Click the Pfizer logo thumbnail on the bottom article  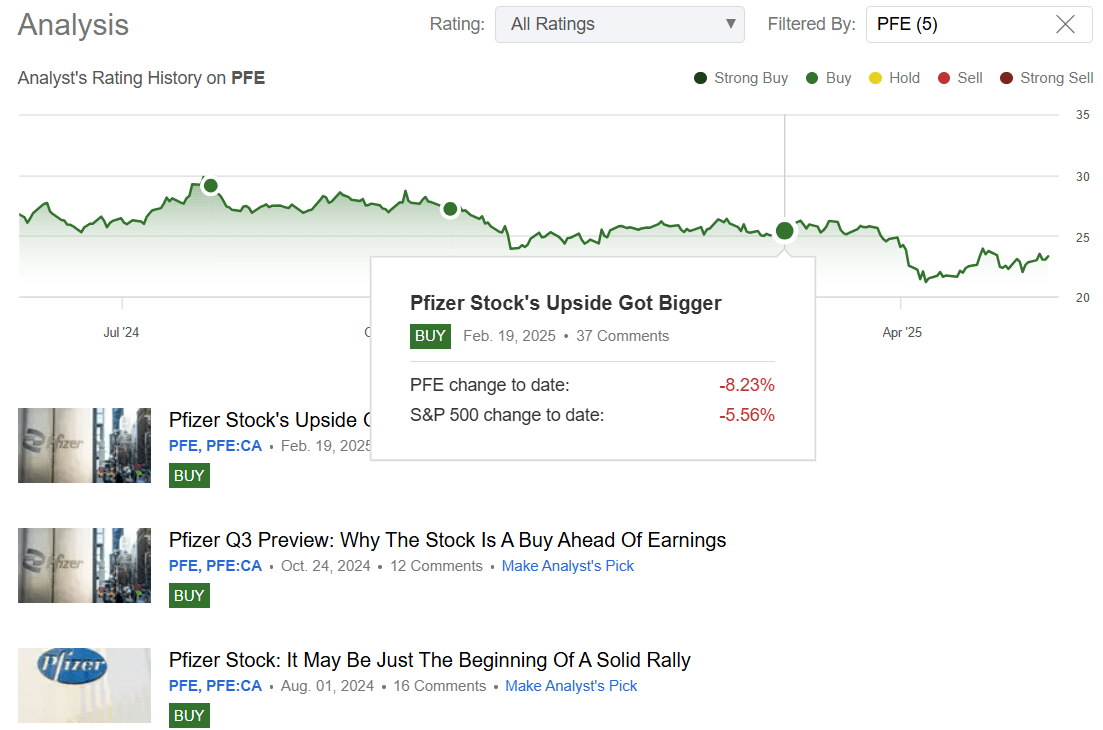click(84, 685)
